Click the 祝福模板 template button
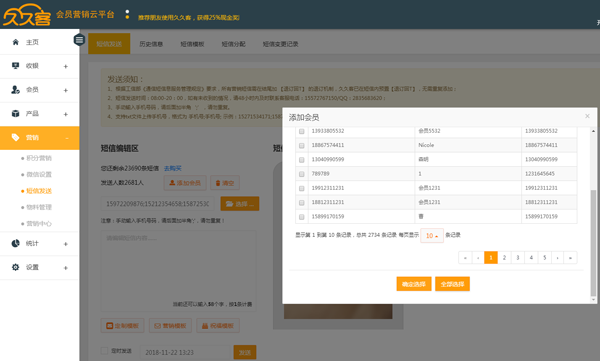Screen dimensions: 600x361 (218, 325)
